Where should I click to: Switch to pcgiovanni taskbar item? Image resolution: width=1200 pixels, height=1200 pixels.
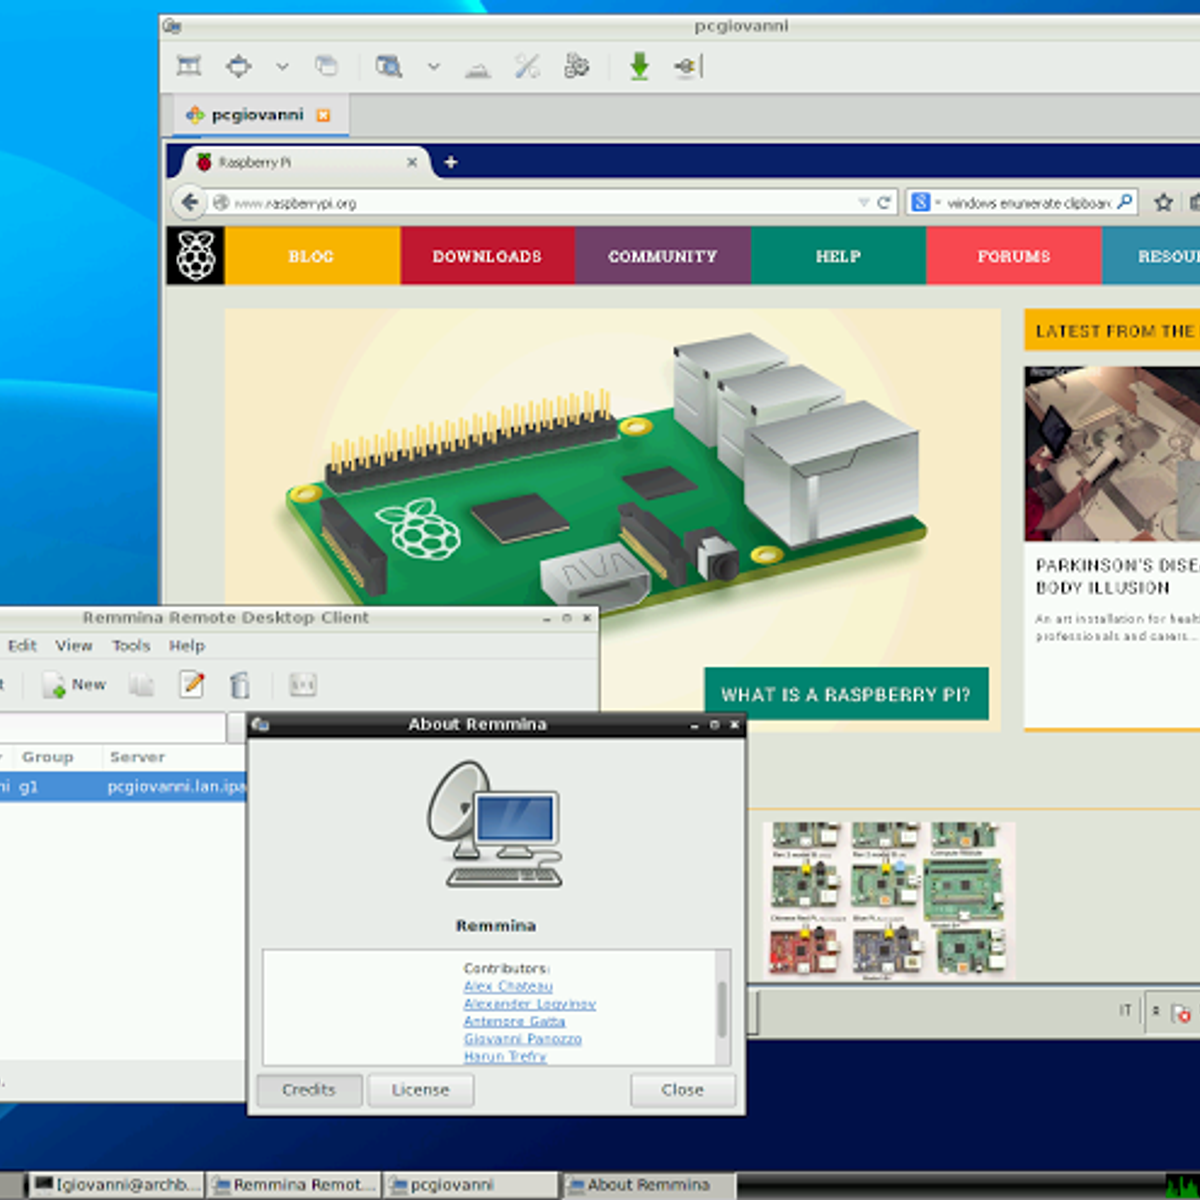pyautogui.click(x=471, y=1185)
